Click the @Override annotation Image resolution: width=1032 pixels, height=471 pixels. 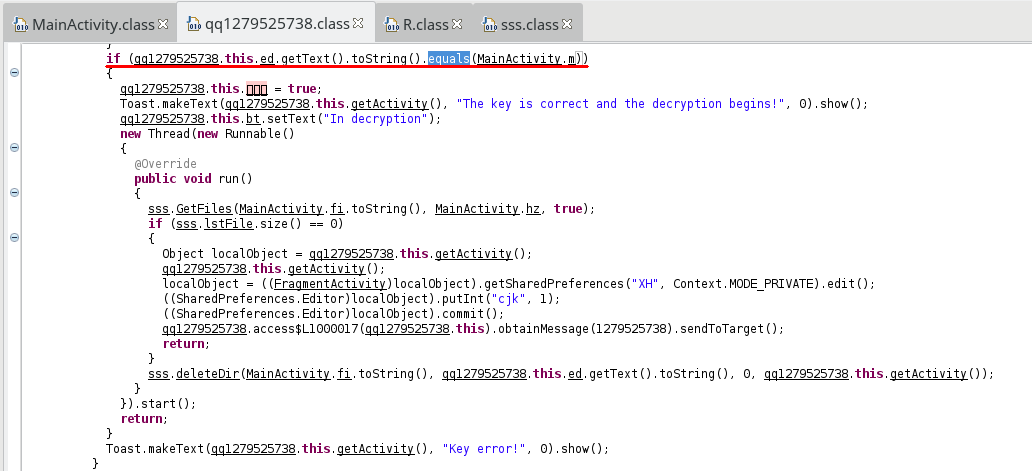(x=165, y=163)
